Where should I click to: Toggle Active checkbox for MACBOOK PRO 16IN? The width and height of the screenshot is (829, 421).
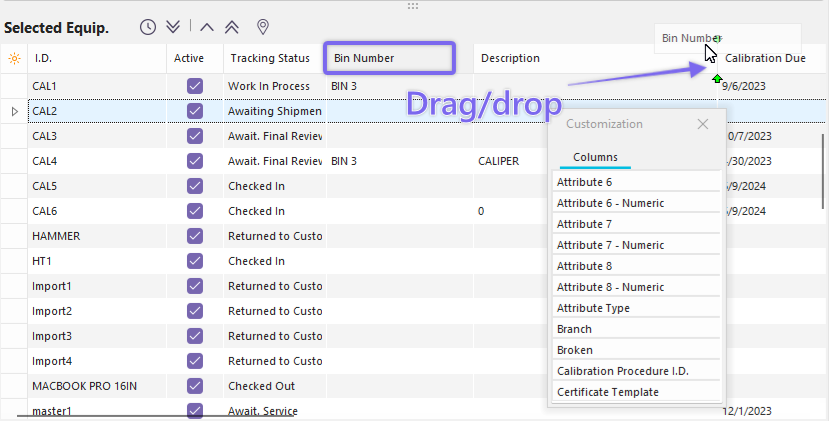(x=195, y=386)
